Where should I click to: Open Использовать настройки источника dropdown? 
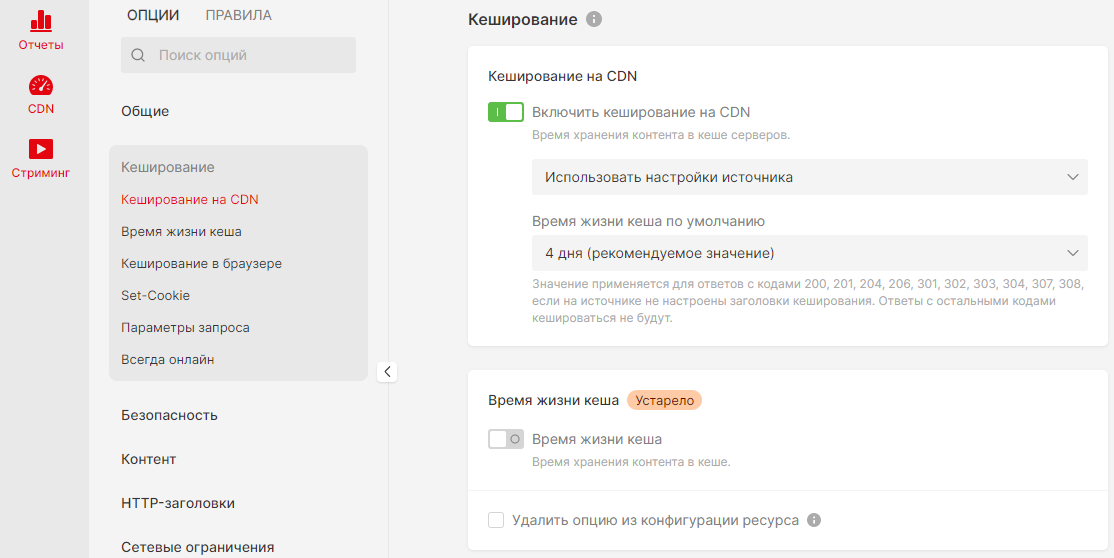click(809, 177)
